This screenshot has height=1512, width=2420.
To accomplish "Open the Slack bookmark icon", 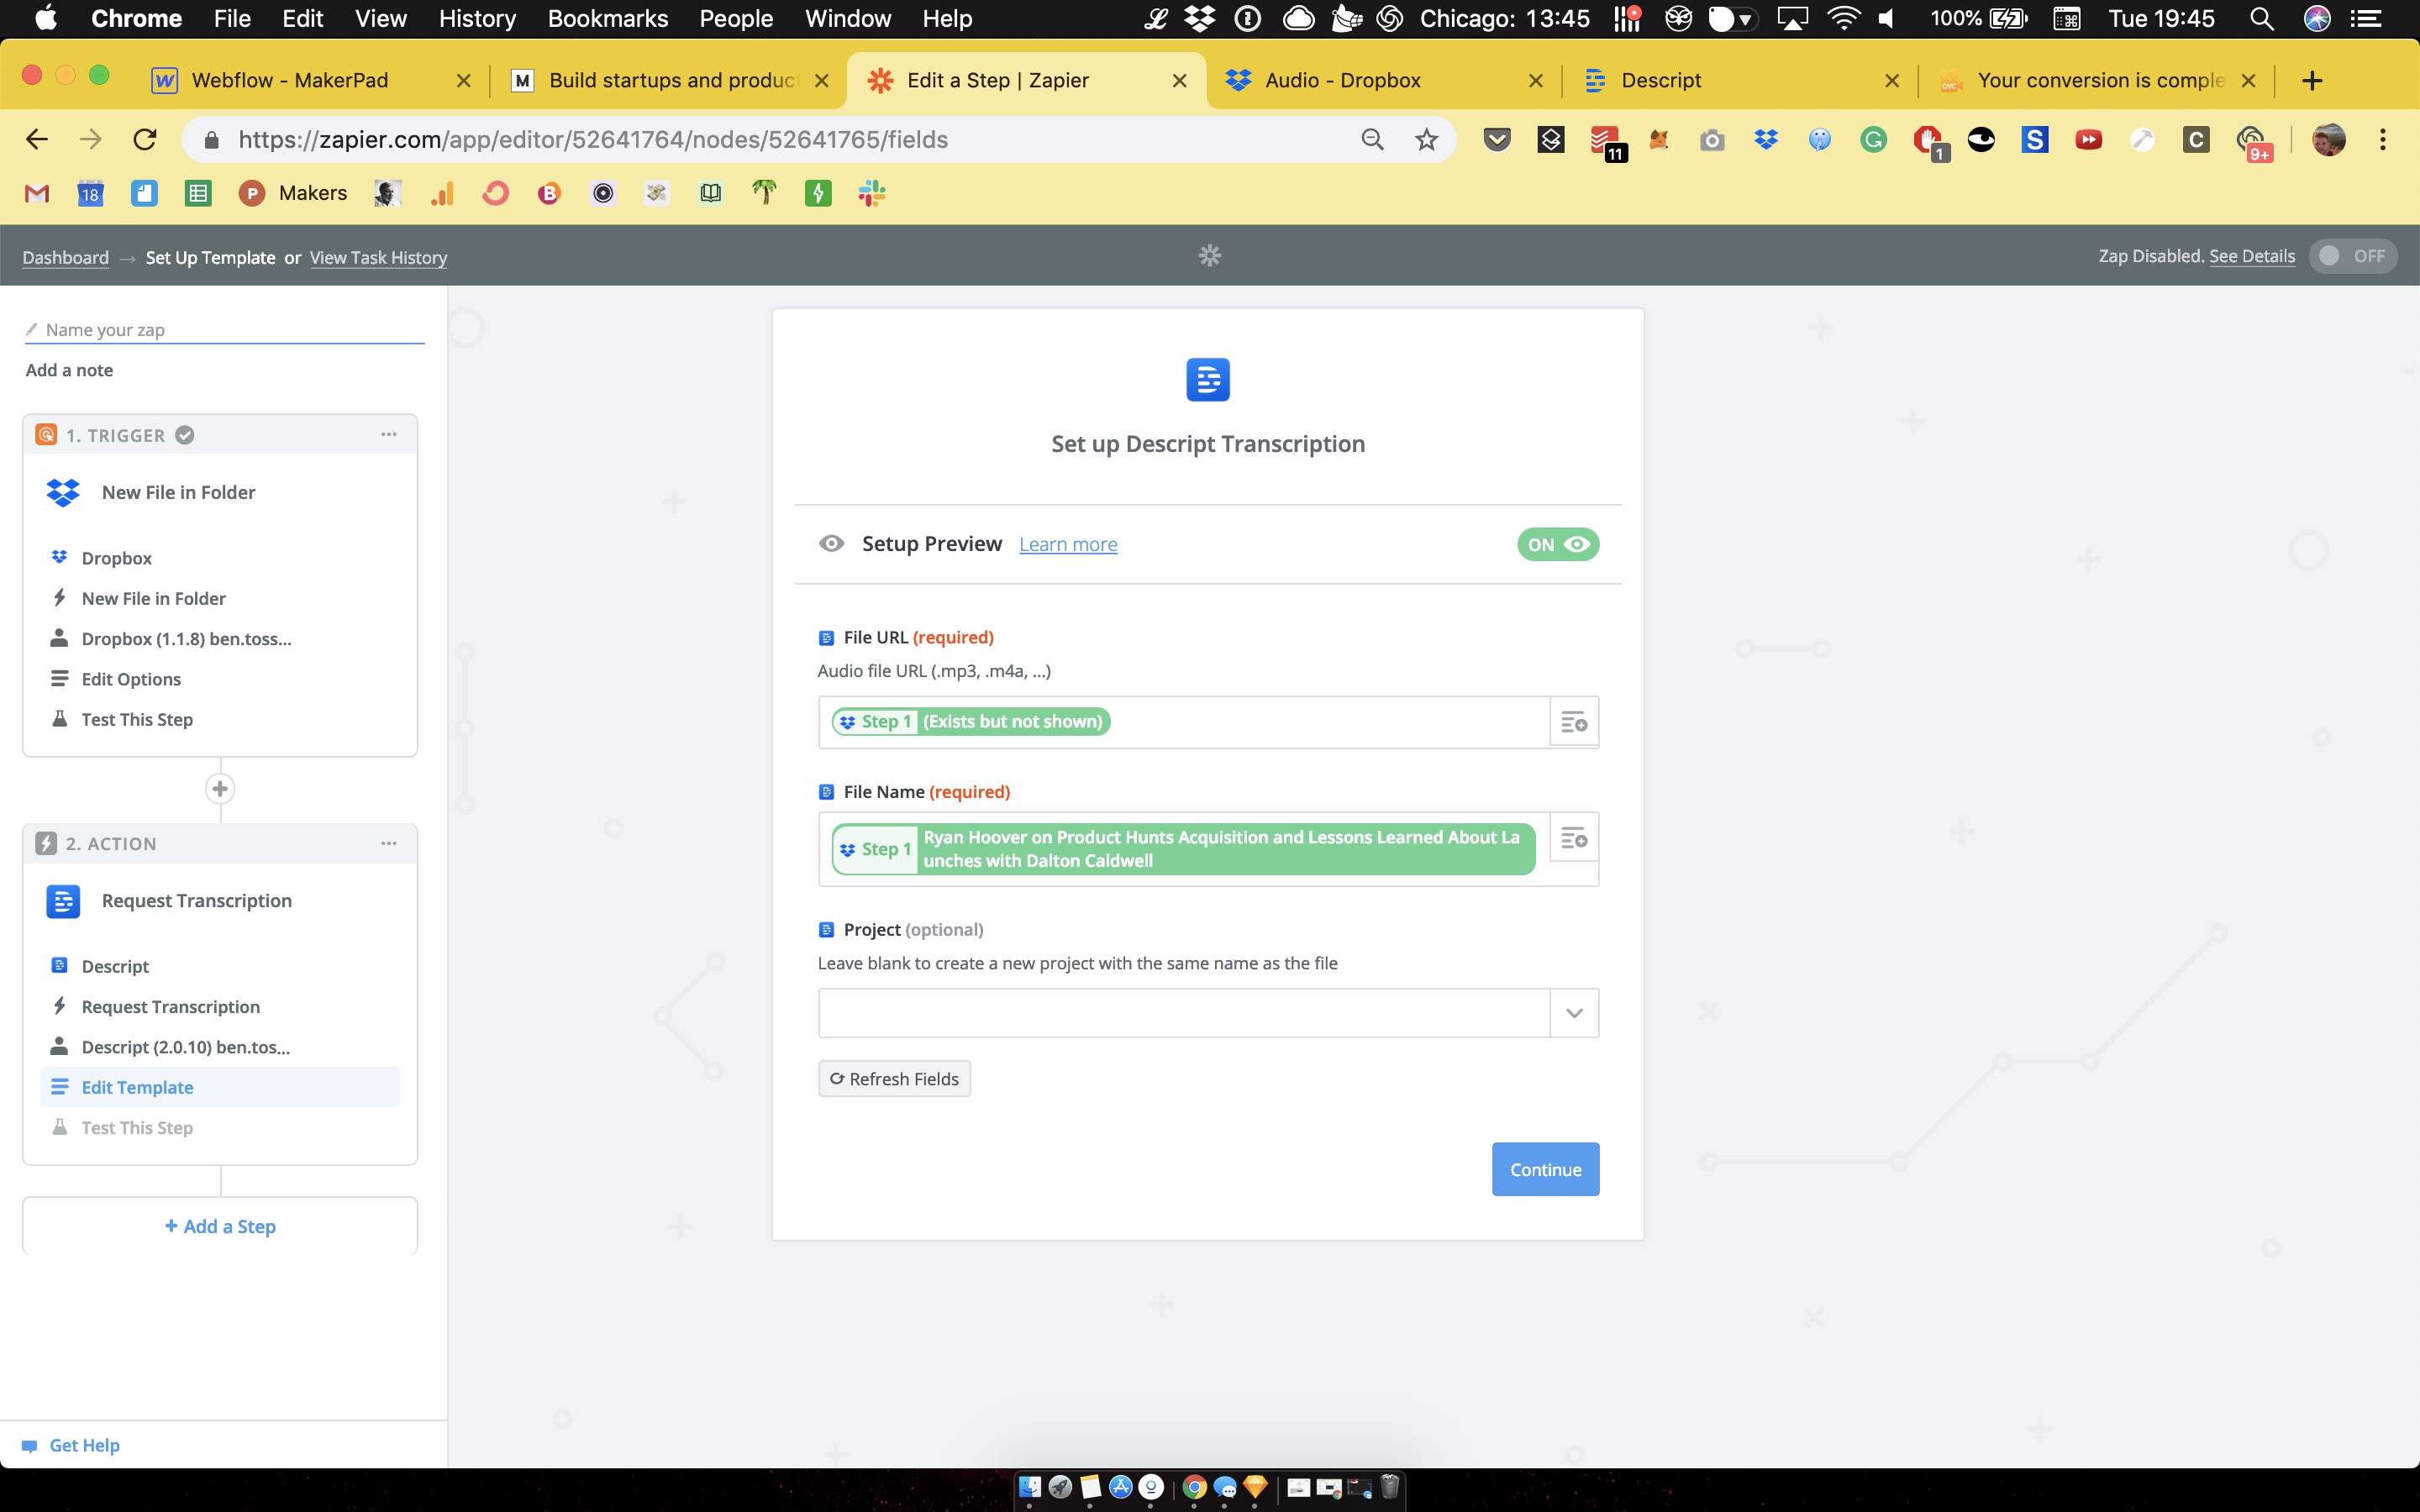I will (871, 193).
